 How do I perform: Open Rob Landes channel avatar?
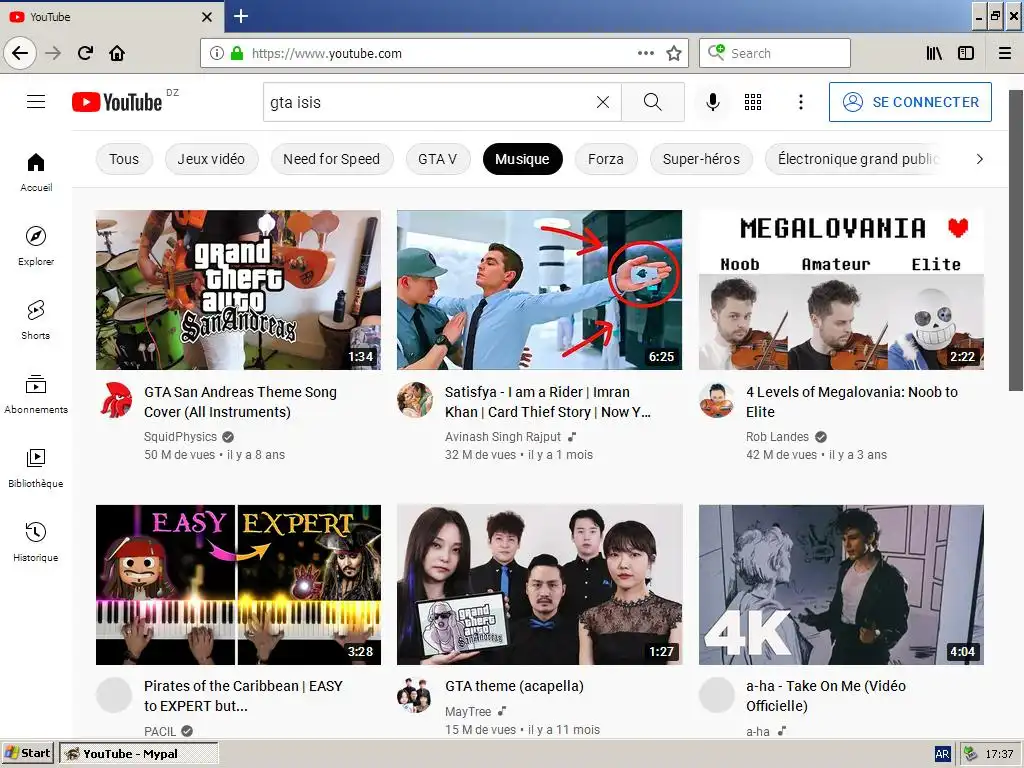coord(716,400)
